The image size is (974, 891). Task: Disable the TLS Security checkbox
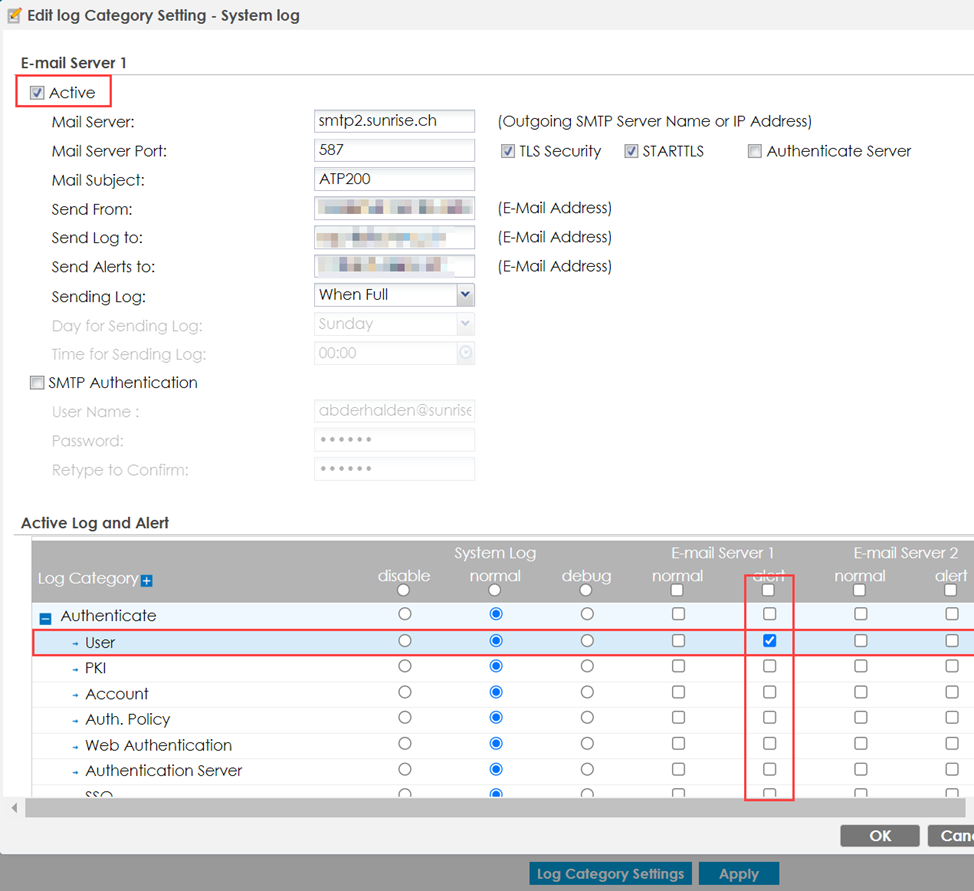click(x=508, y=152)
